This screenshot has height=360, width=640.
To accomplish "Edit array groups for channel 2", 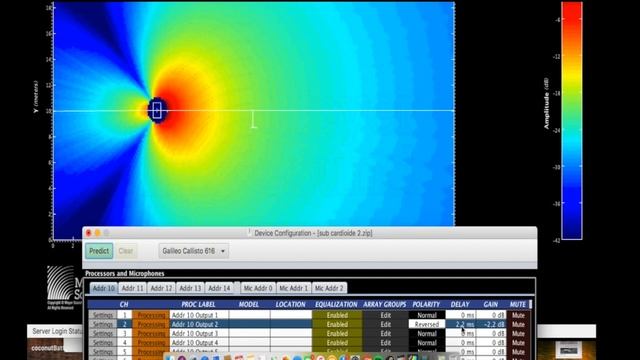I will [385, 324].
